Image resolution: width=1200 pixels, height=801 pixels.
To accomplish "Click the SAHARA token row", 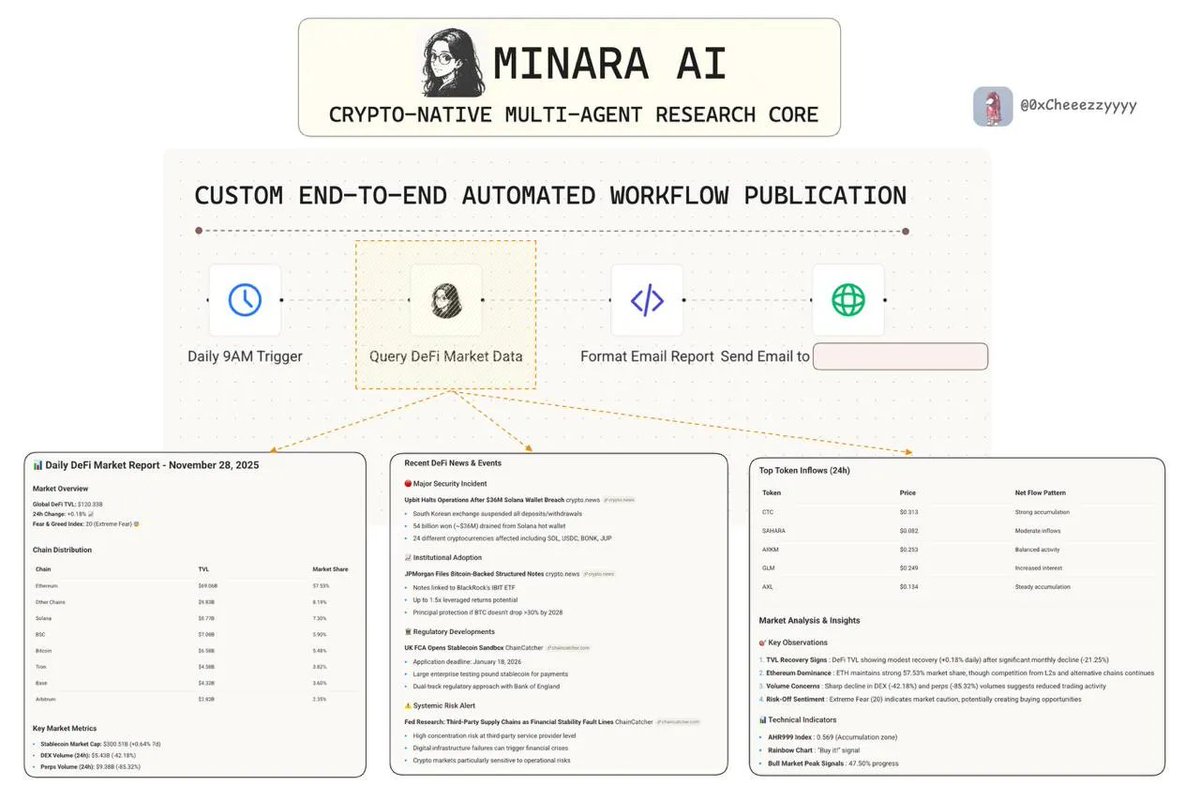I will point(957,531).
